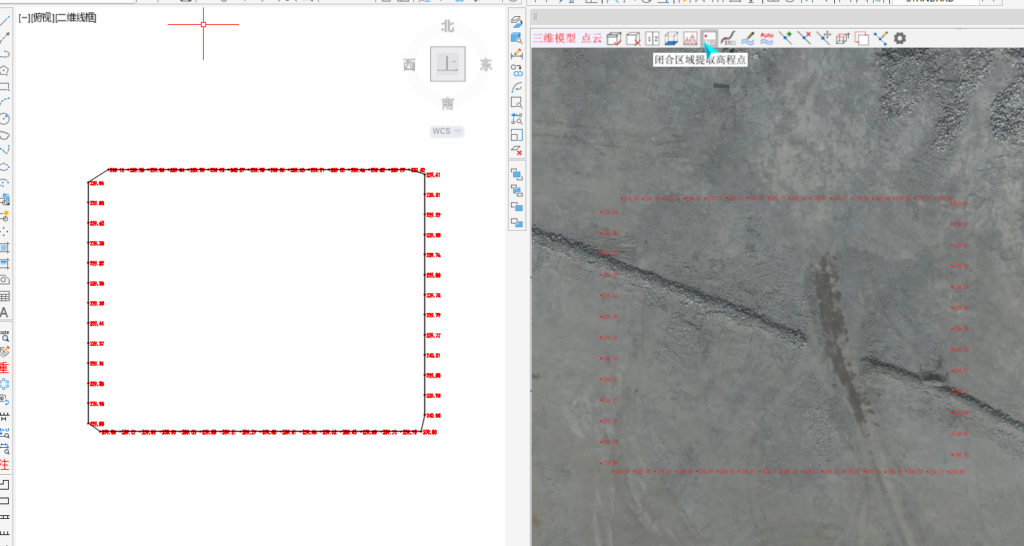1024x546 pixels.
Task: Choose the Polygon tool in left toolbar
Action: click(x=5, y=70)
